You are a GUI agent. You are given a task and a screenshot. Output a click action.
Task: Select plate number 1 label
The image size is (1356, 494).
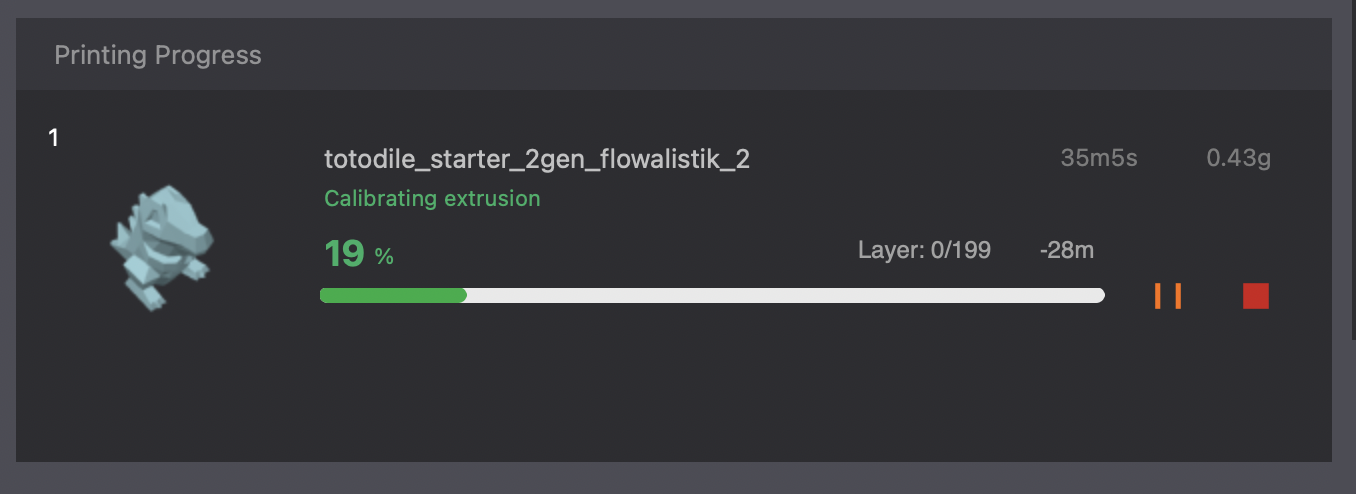coord(54,138)
